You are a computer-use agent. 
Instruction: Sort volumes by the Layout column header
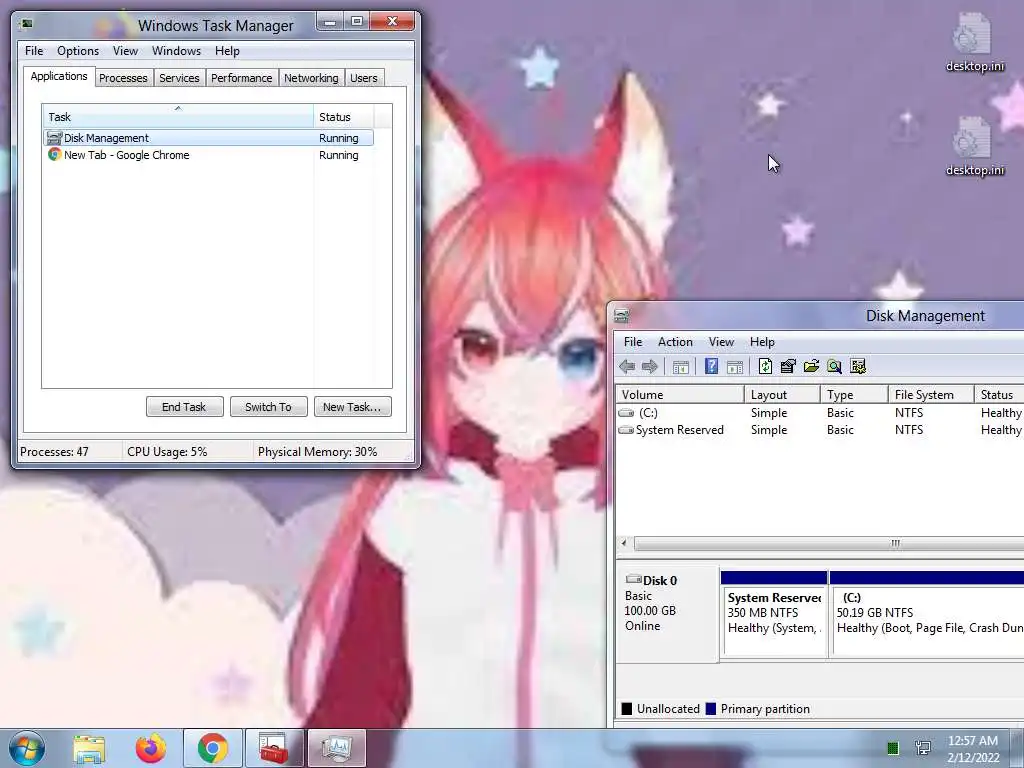point(782,394)
